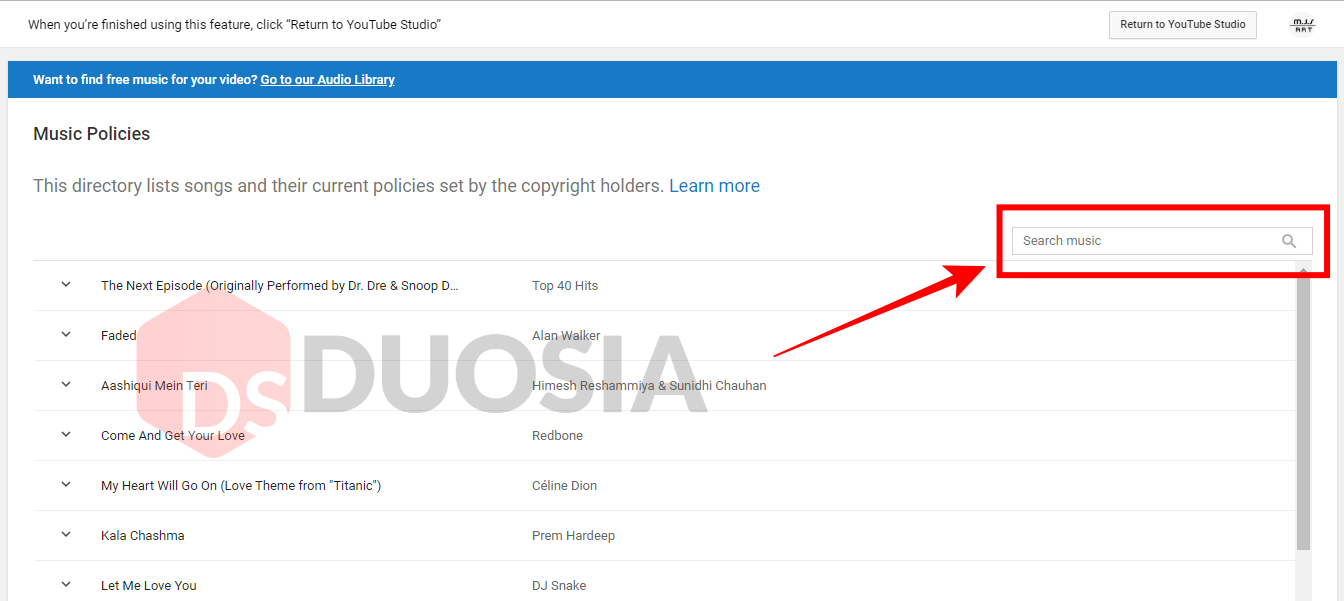Expand the Let Me Love You chevron

(x=66, y=585)
